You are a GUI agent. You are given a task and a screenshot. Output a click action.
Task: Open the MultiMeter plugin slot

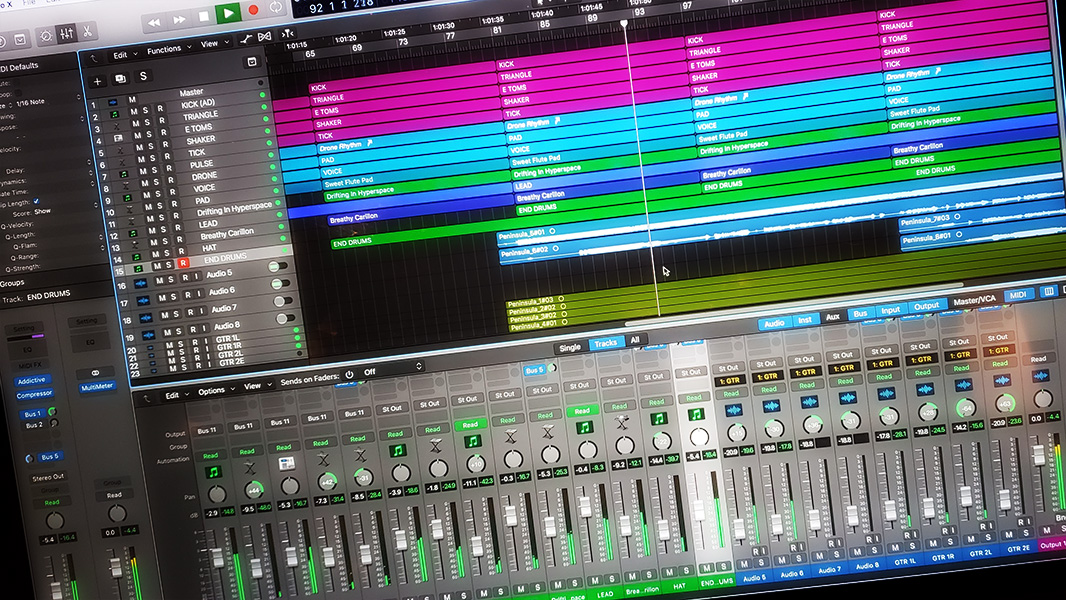coord(97,387)
